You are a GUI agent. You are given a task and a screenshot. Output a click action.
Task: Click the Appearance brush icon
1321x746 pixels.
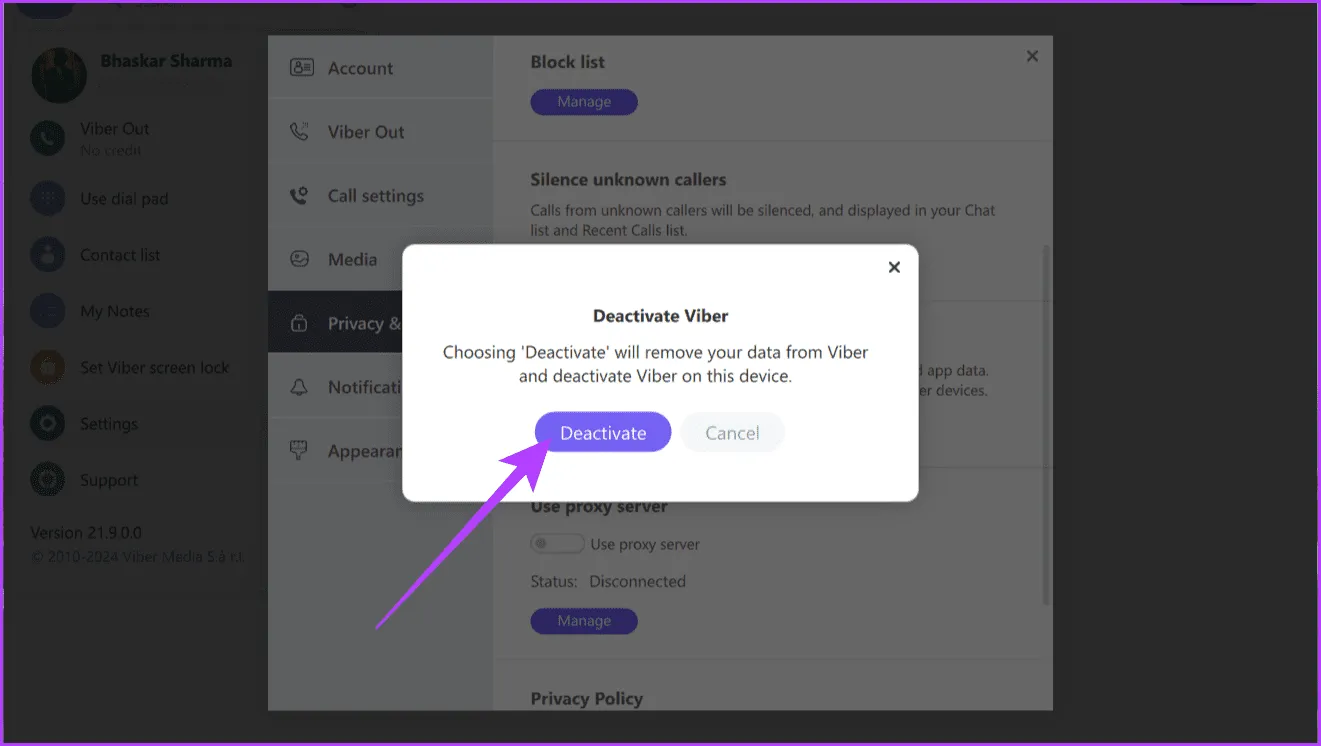(299, 451)
